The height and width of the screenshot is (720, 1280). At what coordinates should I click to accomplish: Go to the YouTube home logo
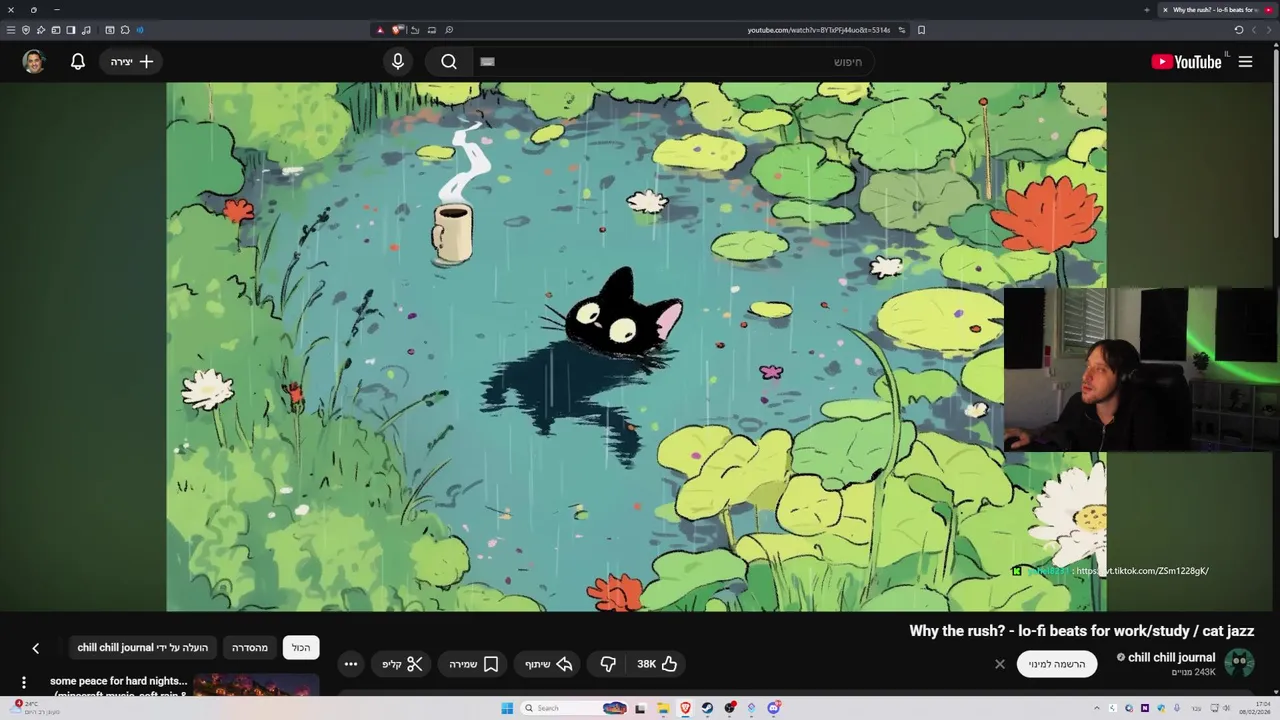[x=1186, y=62]
